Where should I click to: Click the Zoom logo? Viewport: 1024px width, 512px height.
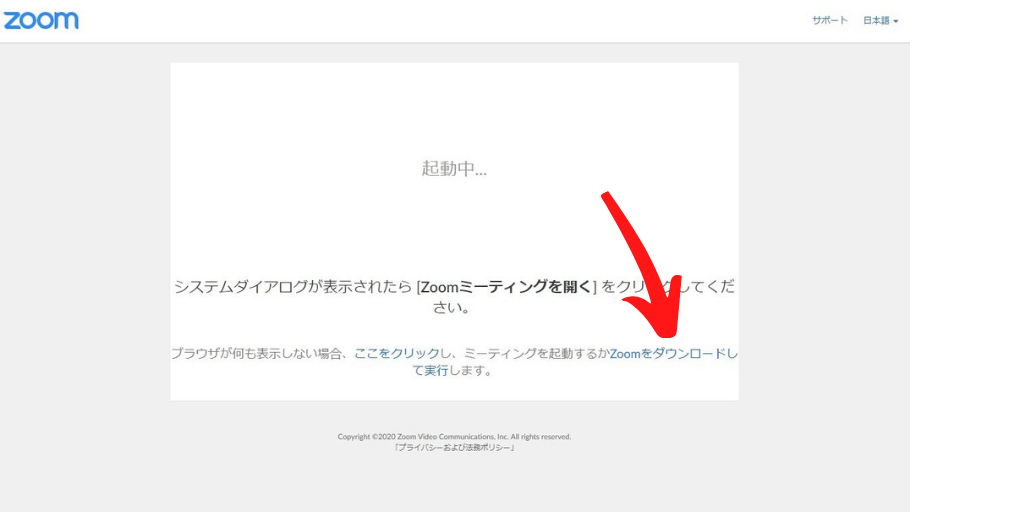tap(41, 20)
